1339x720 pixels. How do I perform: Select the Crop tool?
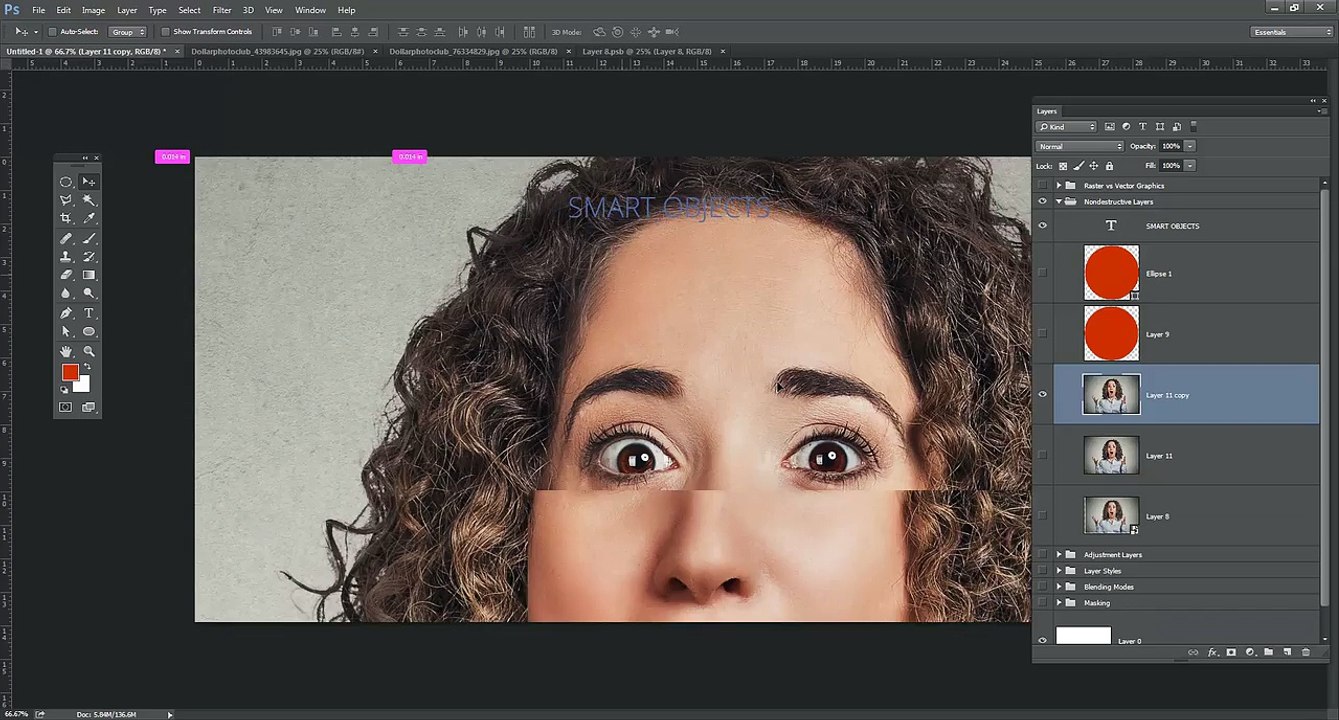66,218
